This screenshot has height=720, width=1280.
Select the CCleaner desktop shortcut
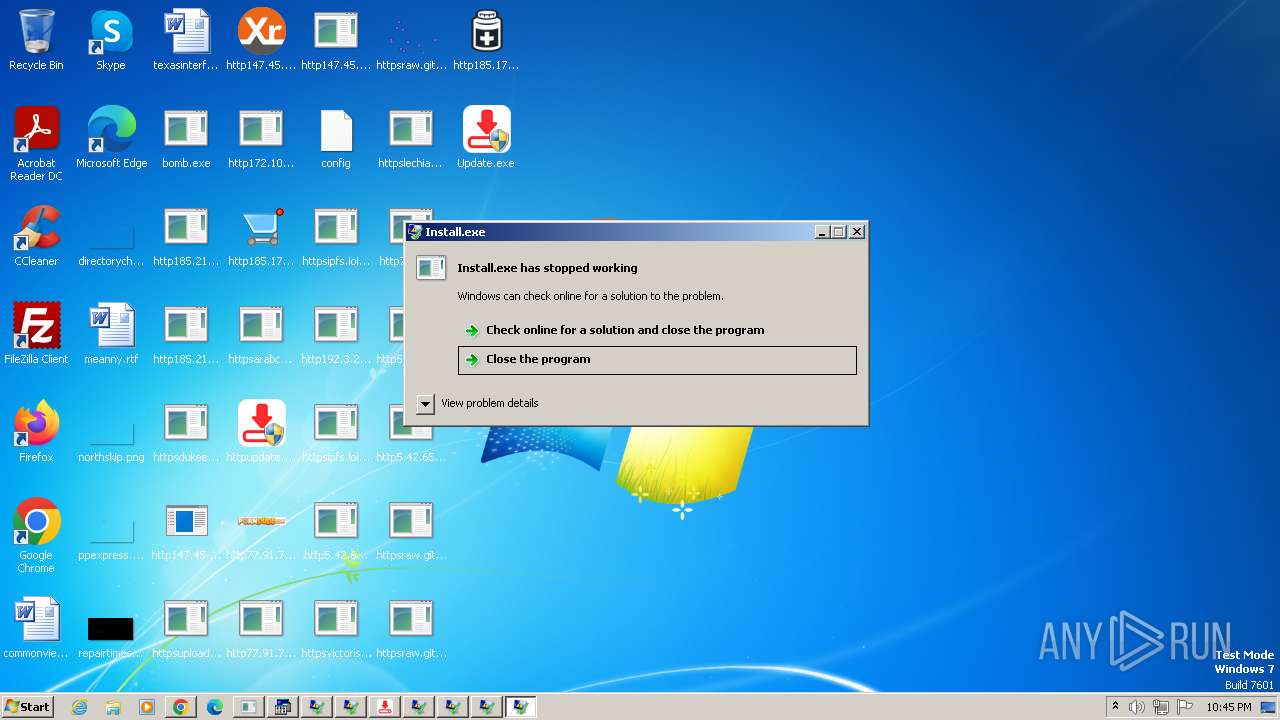click(x=36, y=236)
